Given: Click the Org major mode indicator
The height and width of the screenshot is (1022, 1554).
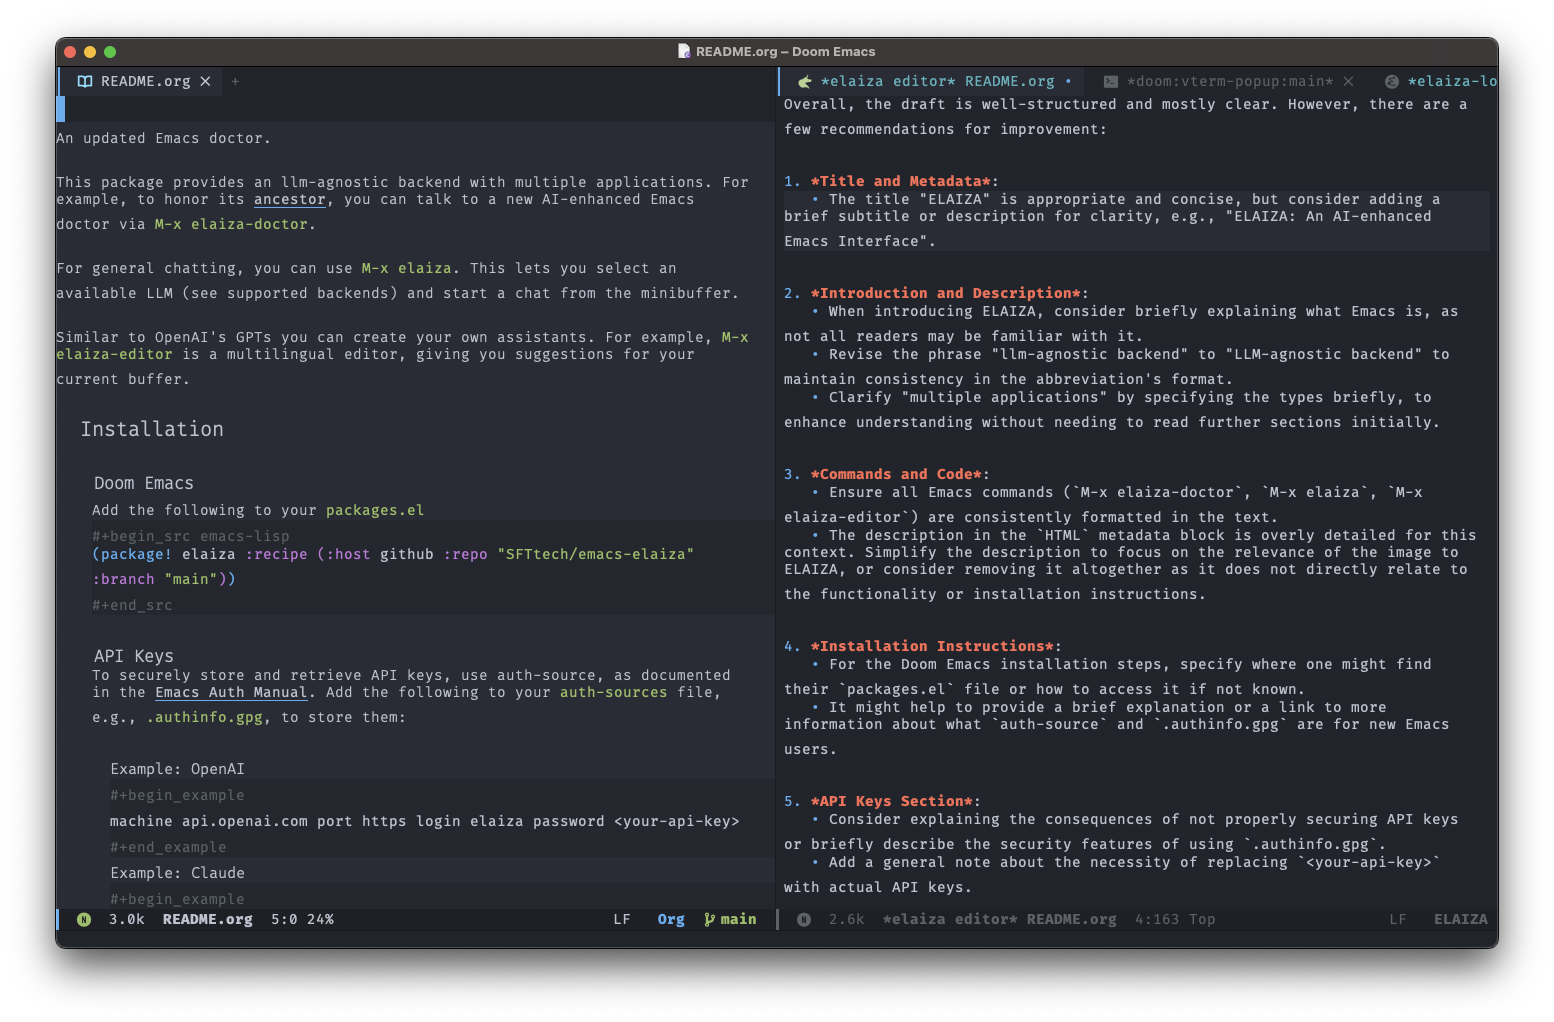Looking at the screenshot, I should 671,919.
